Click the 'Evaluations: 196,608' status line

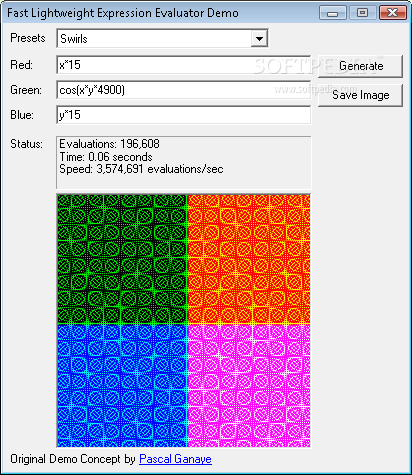tap(109, 144)
